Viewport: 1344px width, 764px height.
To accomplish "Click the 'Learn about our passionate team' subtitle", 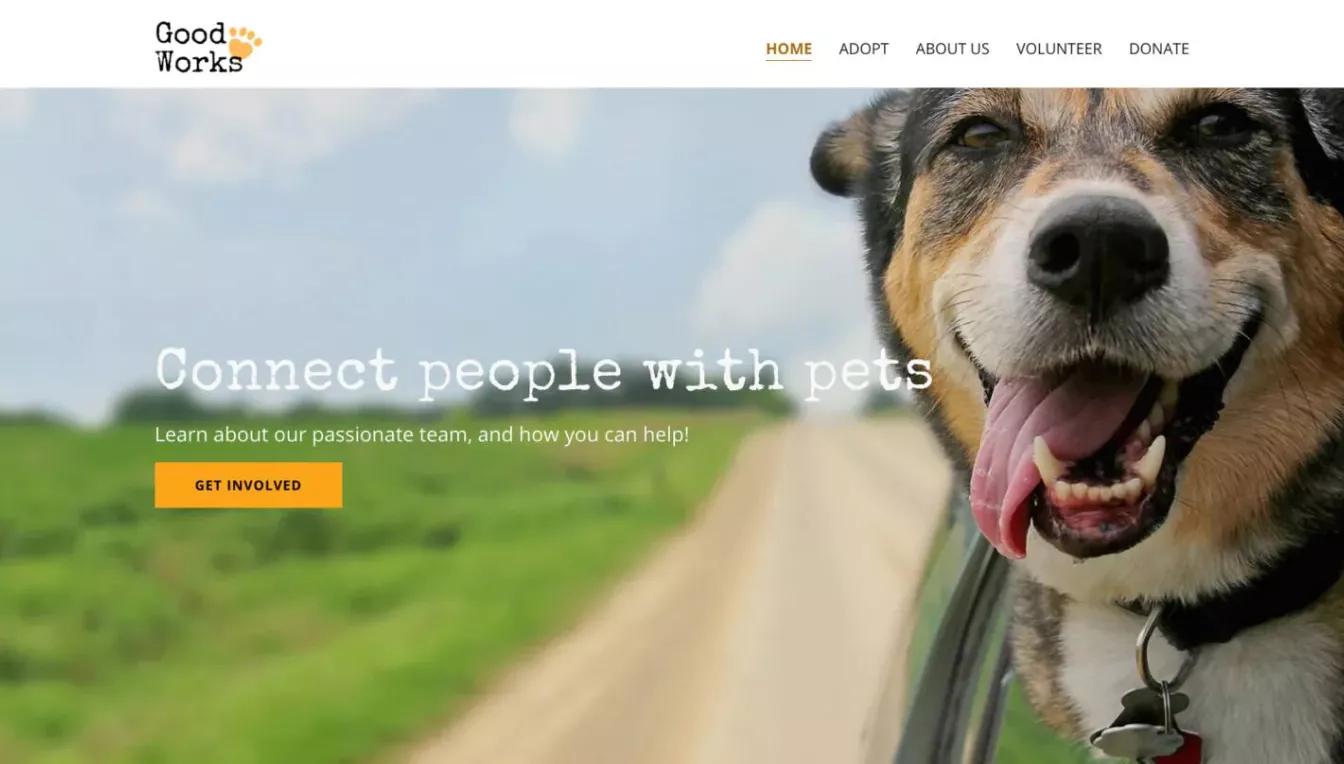I will click(422, 435).
